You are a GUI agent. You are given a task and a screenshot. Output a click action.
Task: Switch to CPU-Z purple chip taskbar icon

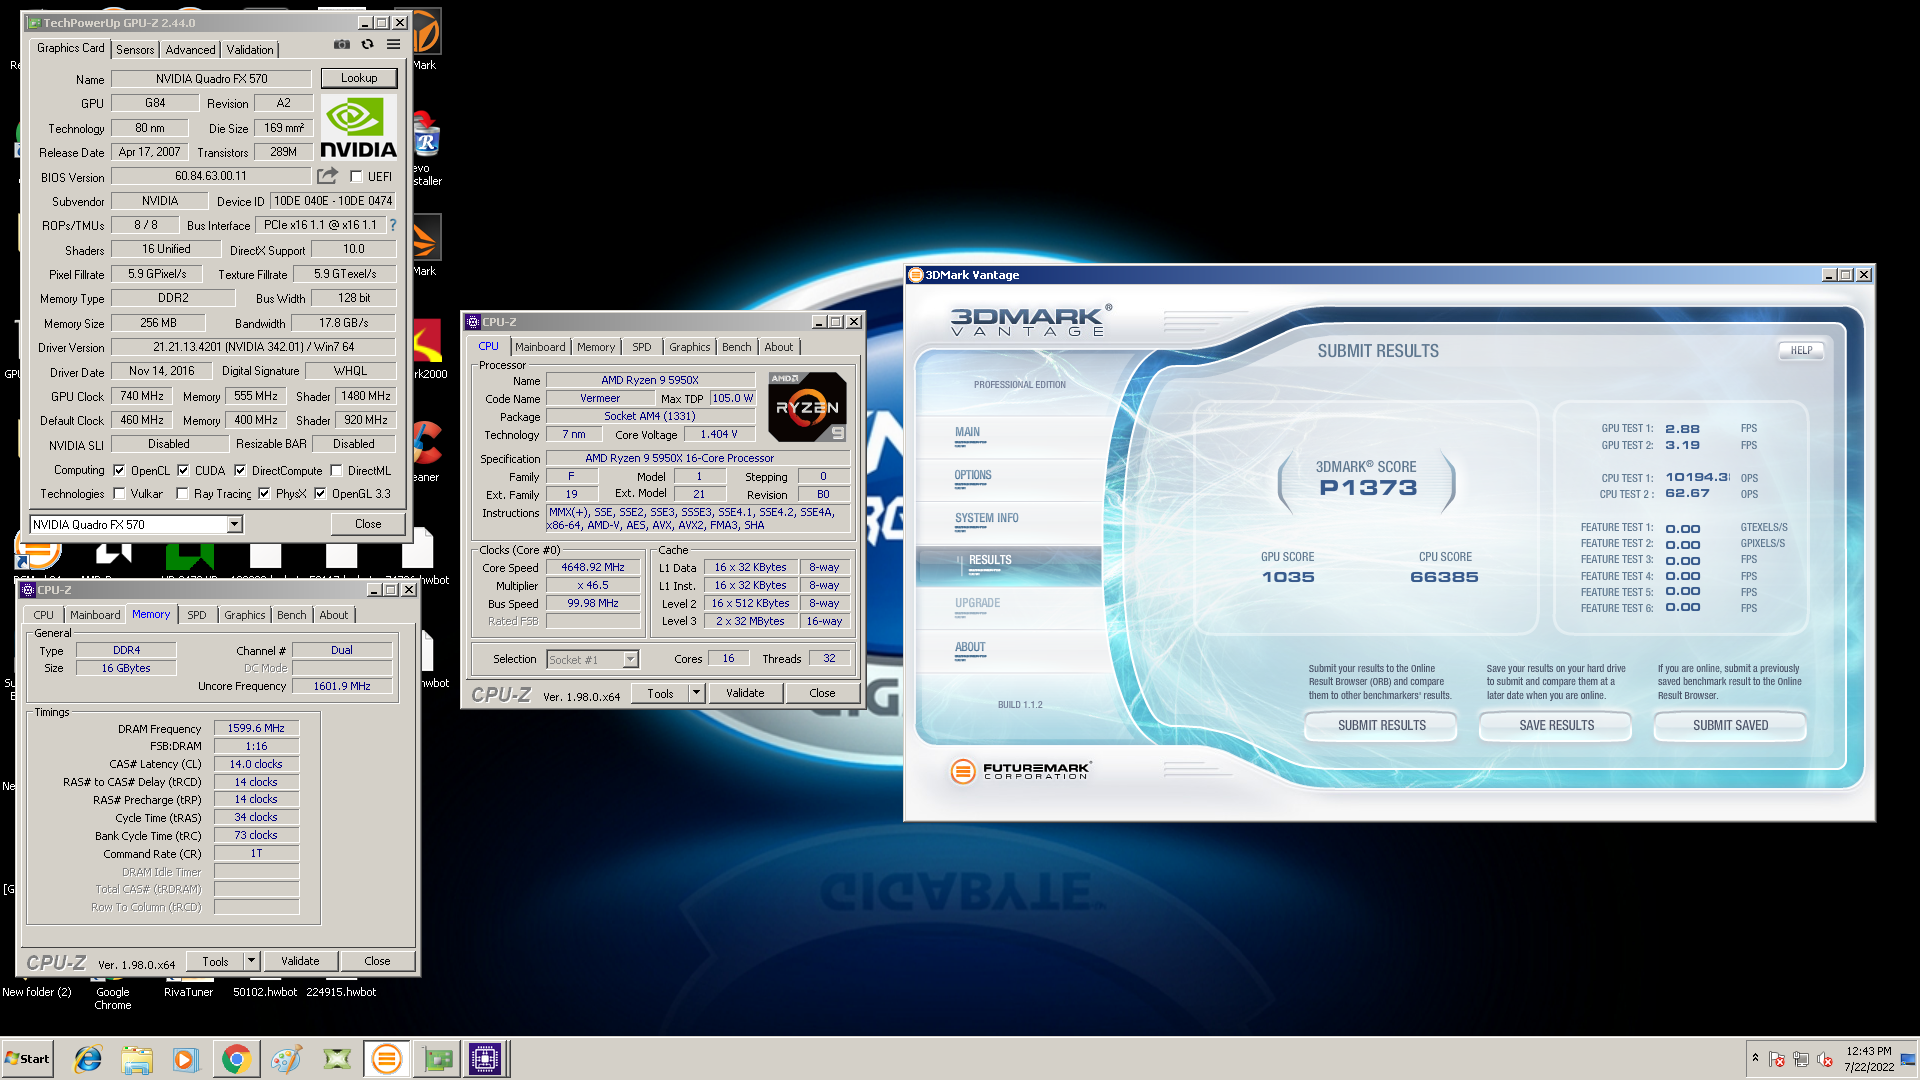coord(485,1059)
